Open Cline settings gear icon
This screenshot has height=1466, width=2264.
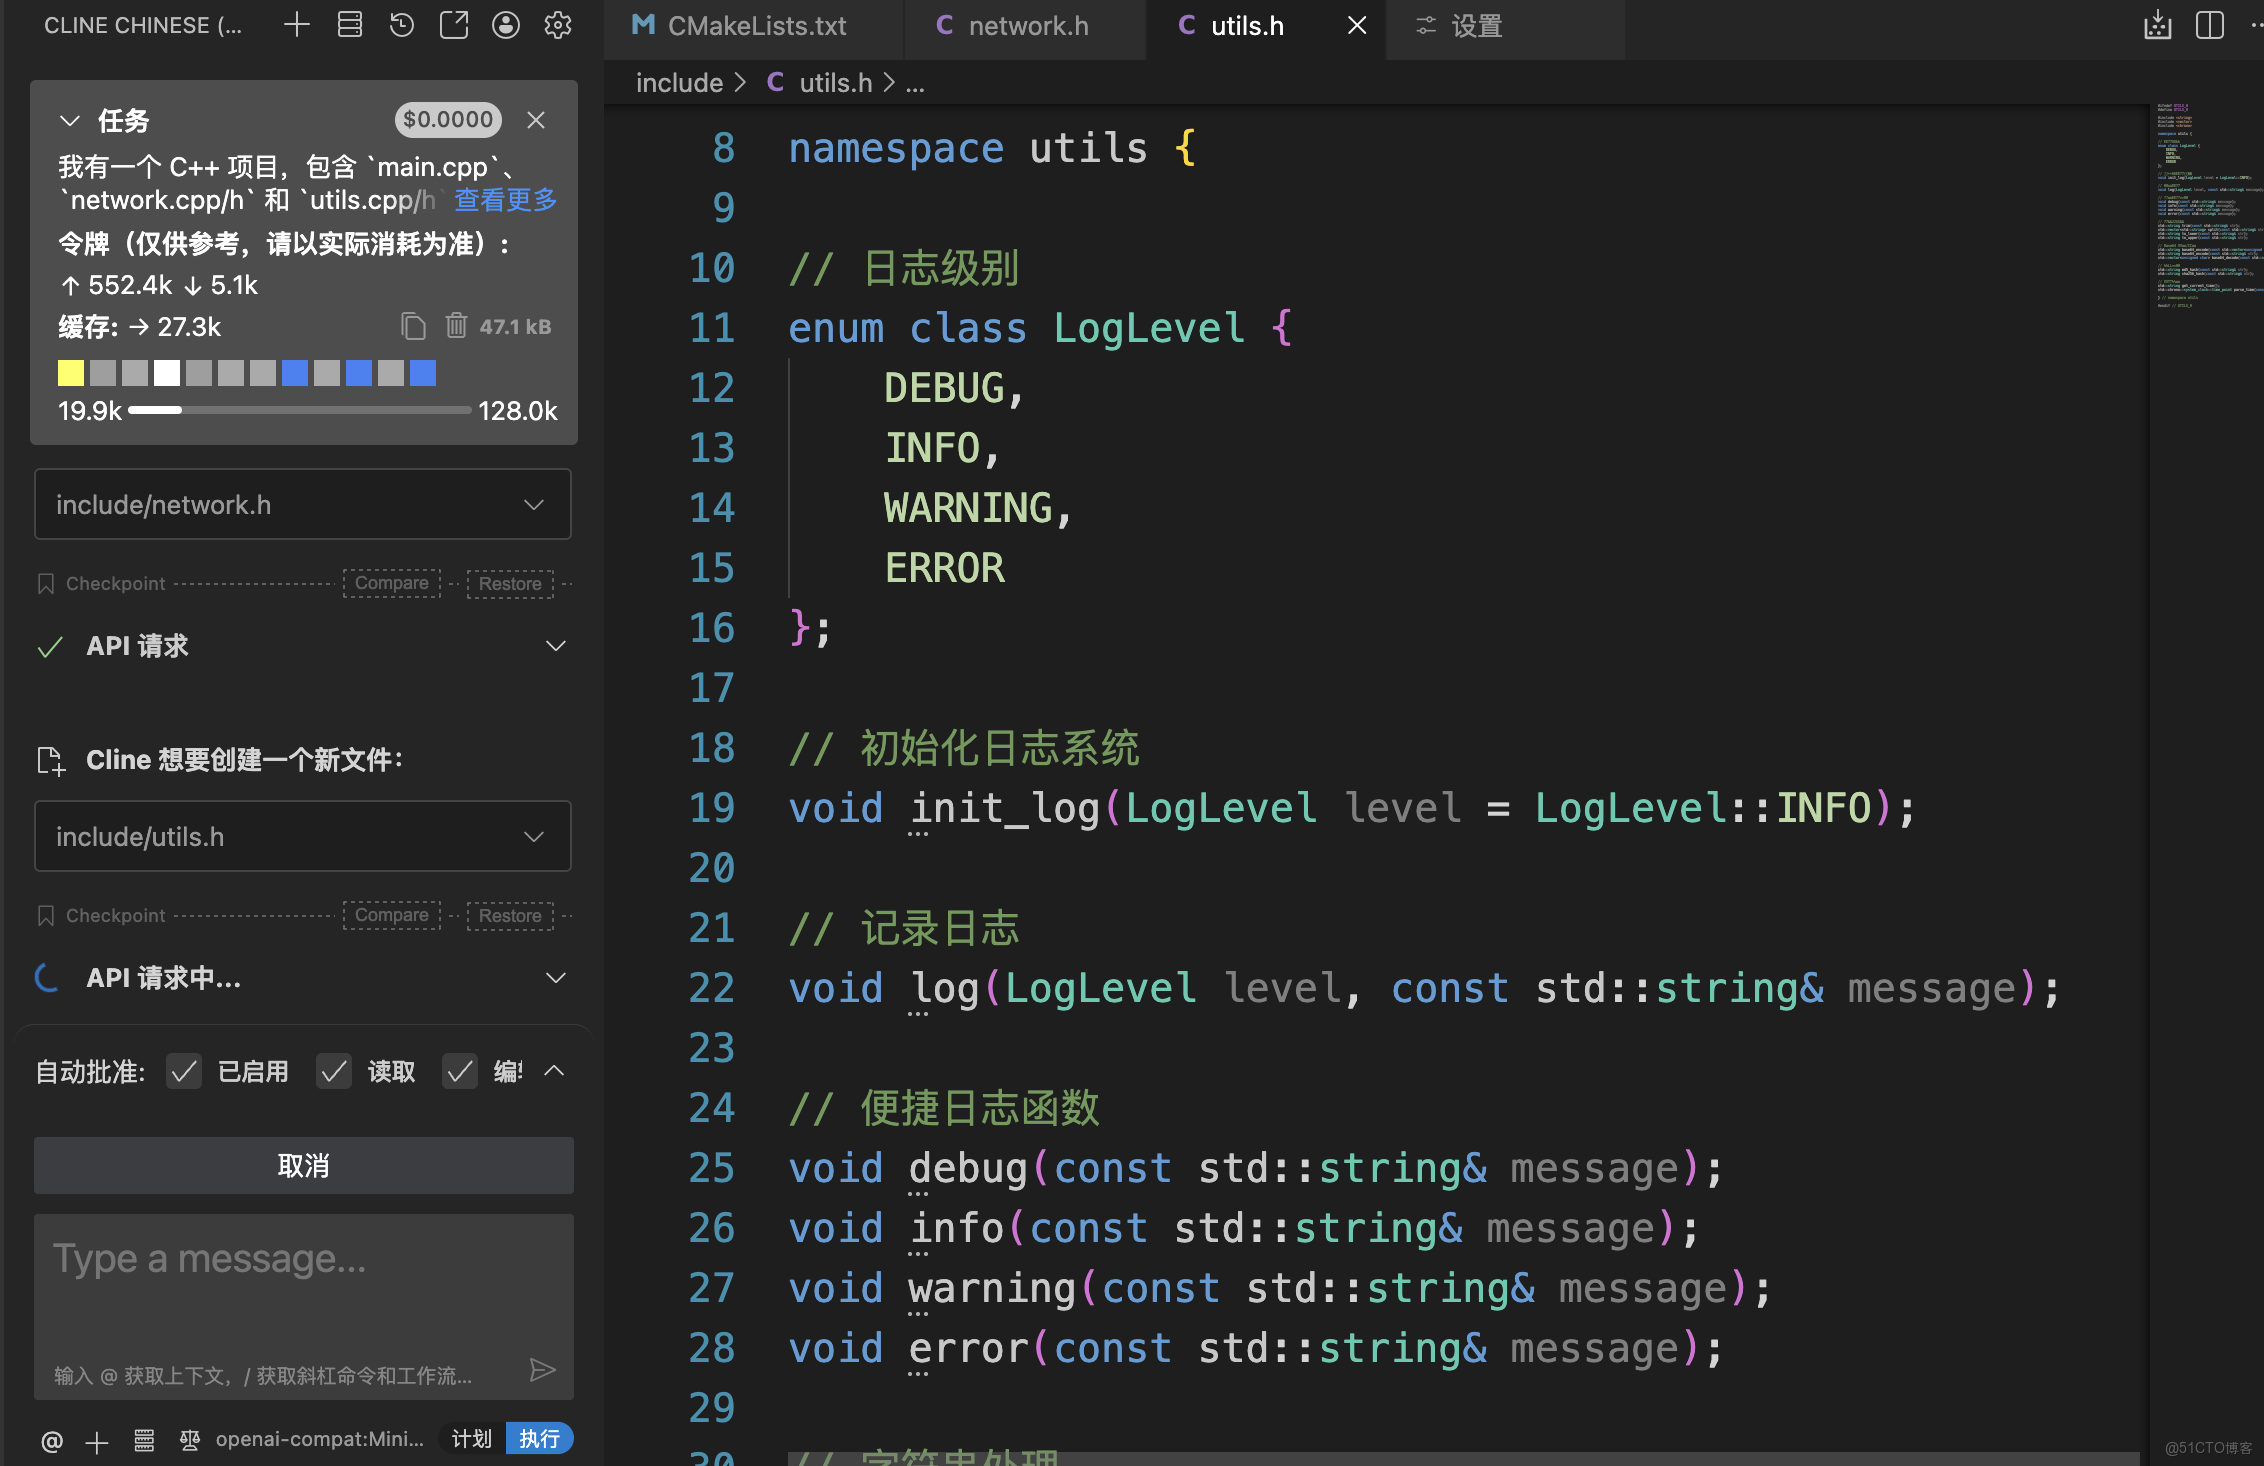coord(558,25)
